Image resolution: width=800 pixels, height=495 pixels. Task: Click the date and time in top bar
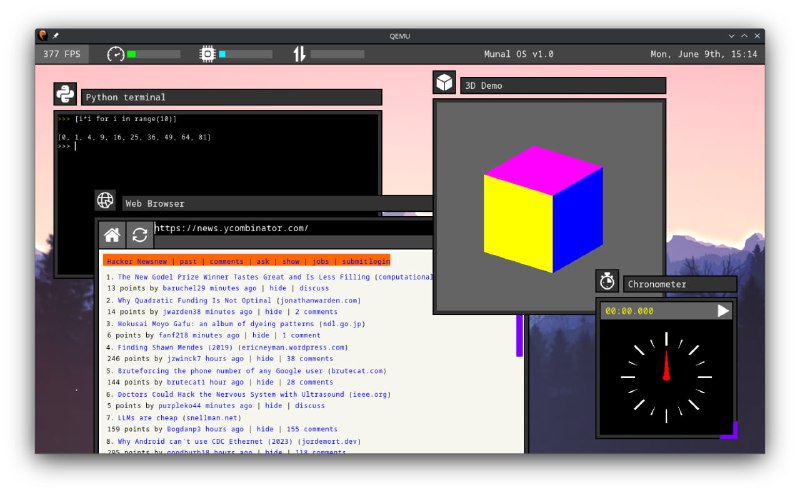click(703, 54)
